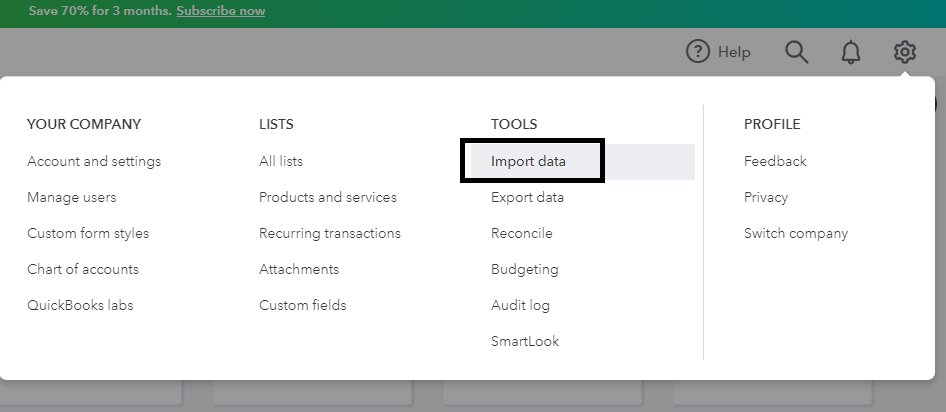Open search with the magnifier icon
The height and width of the screenshot is (412, 946).
796,52
